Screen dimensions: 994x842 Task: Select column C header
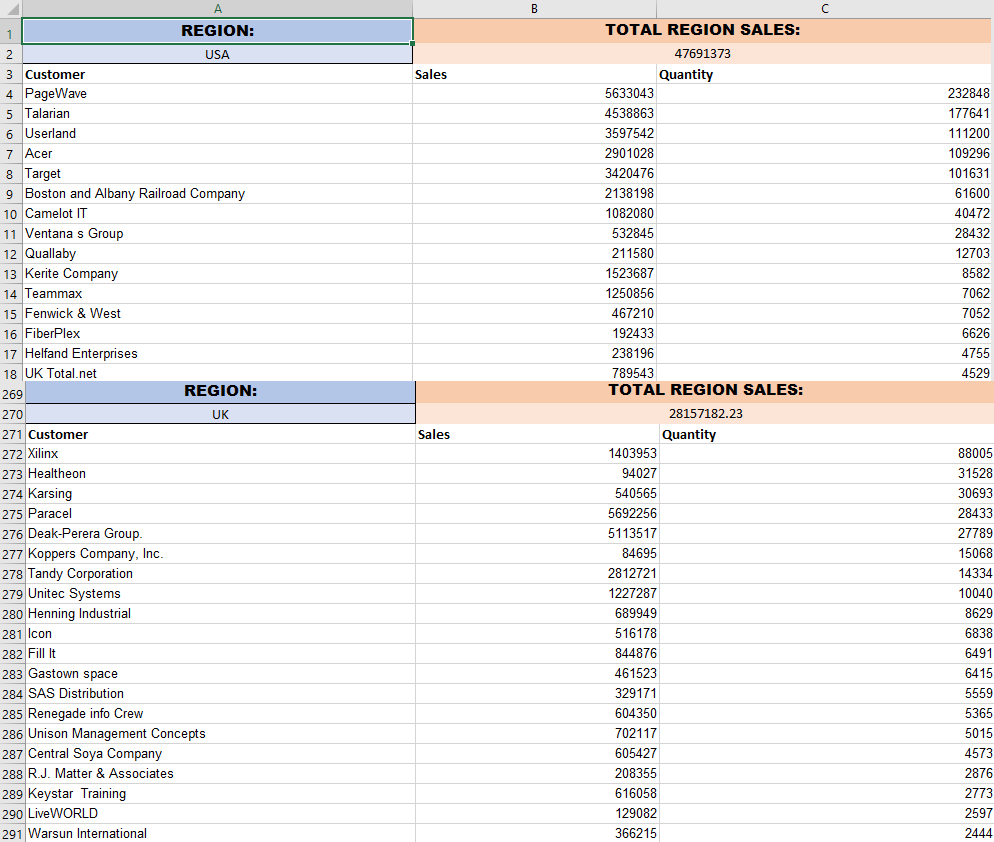pos(825,8)
